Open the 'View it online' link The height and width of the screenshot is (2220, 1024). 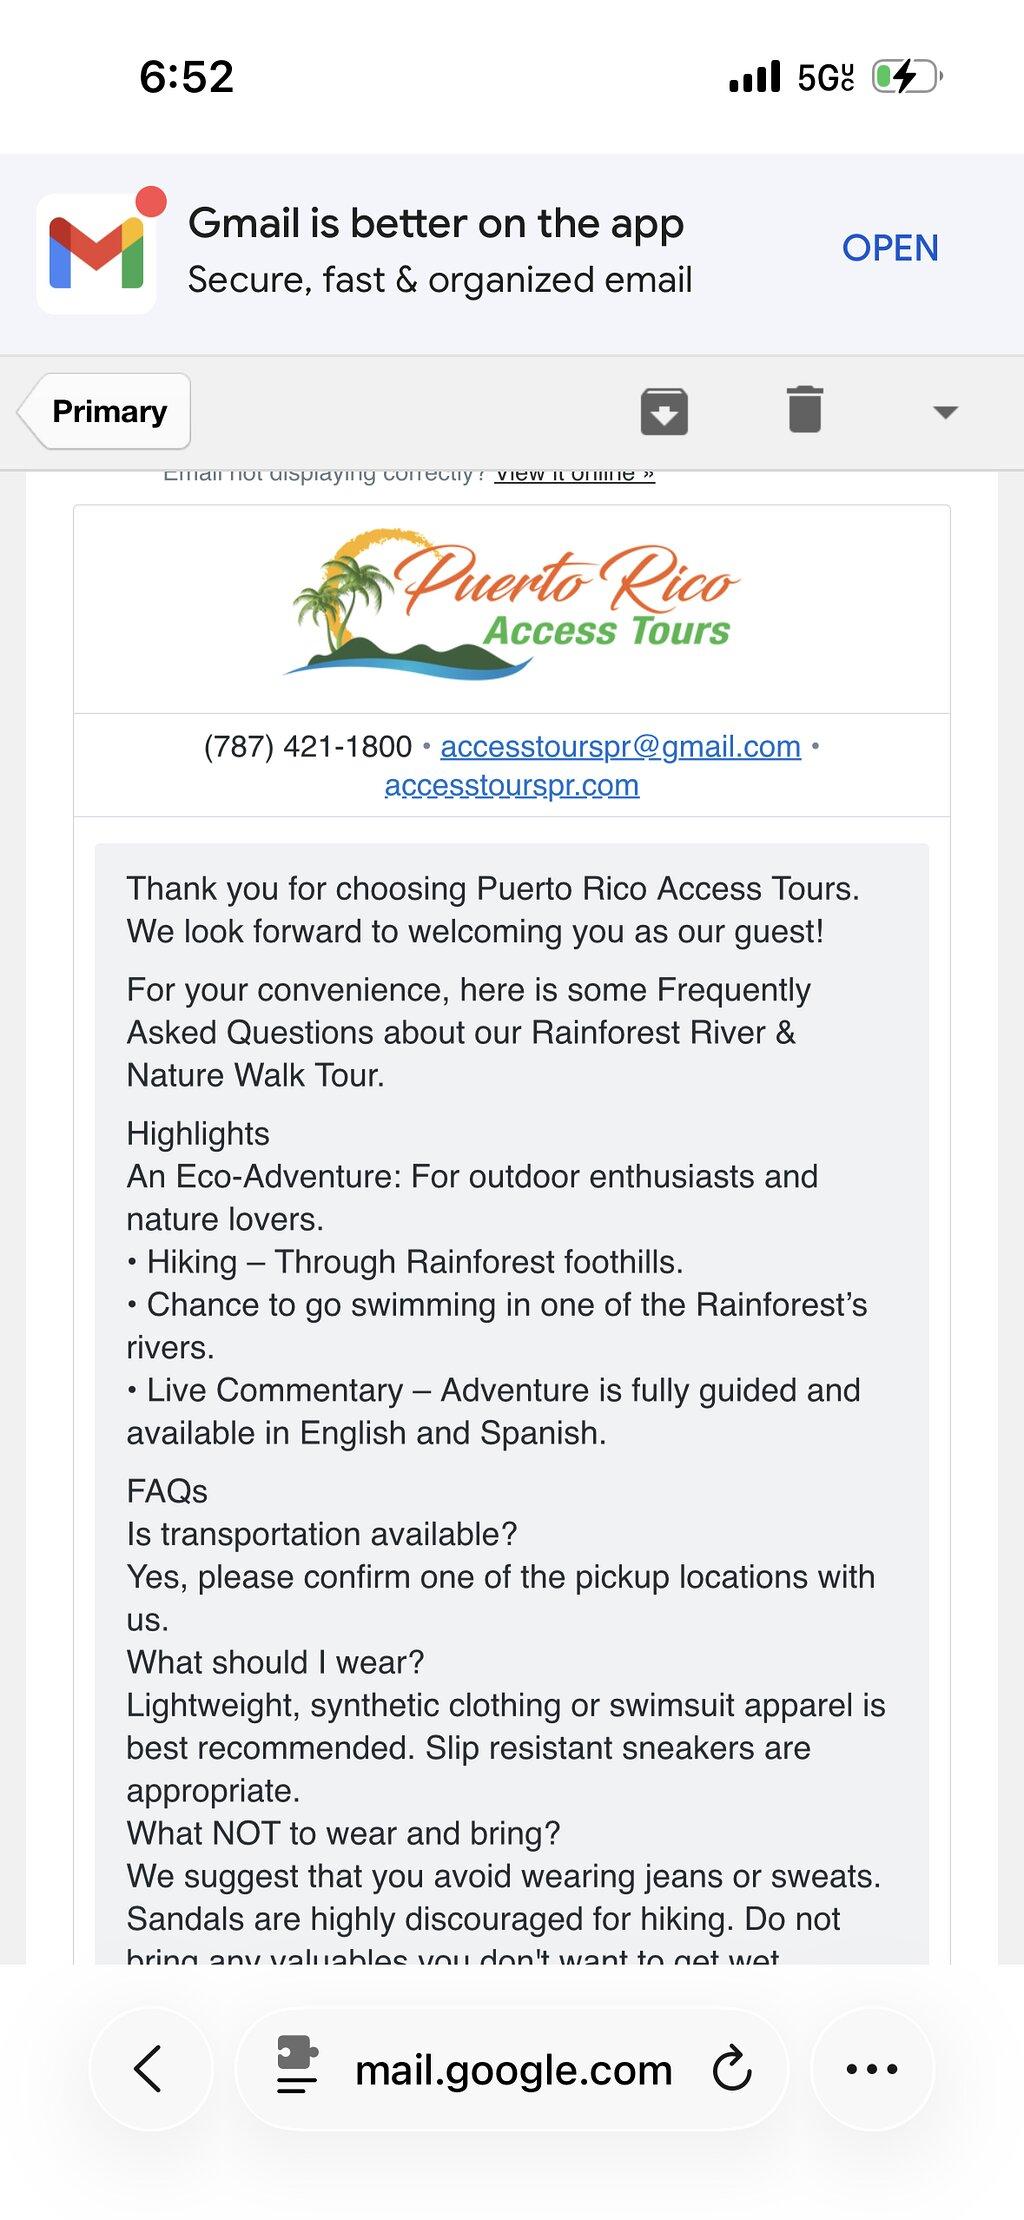click(x=575, y=473)
